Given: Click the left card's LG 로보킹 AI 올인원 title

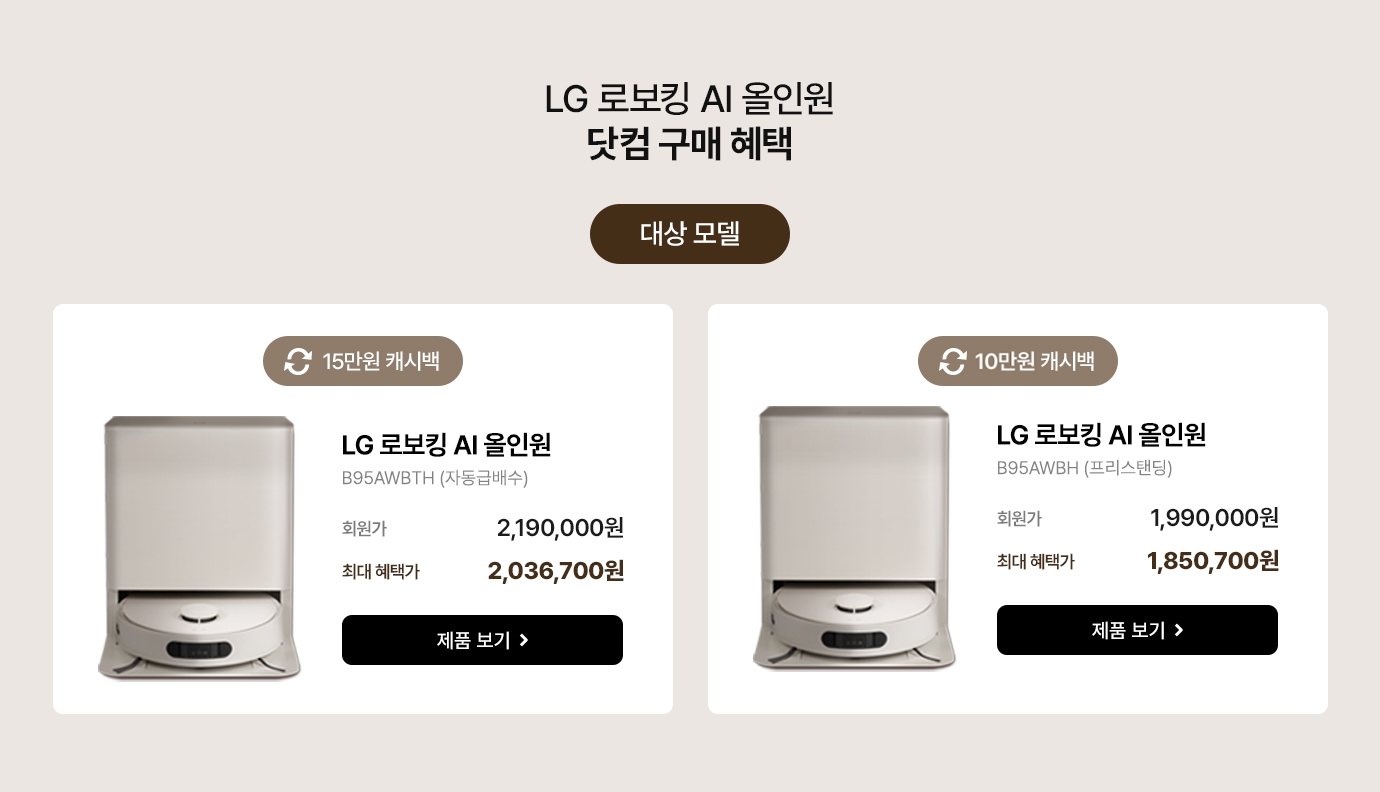Looking at the screenshot, I should 446,444.
